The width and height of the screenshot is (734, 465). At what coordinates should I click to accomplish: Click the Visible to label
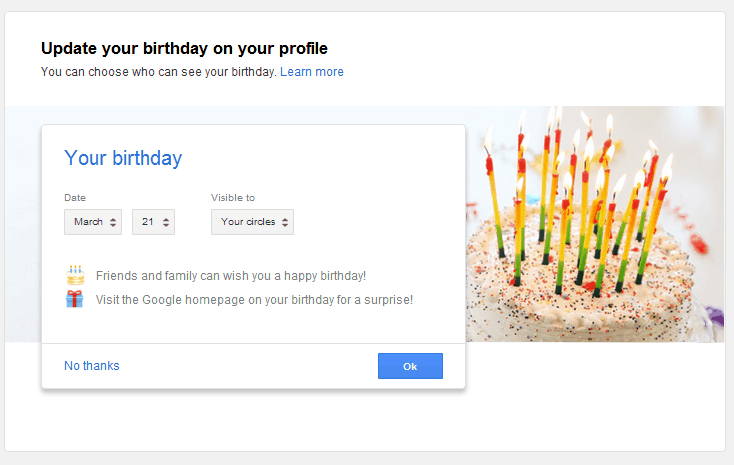(233, 198)
